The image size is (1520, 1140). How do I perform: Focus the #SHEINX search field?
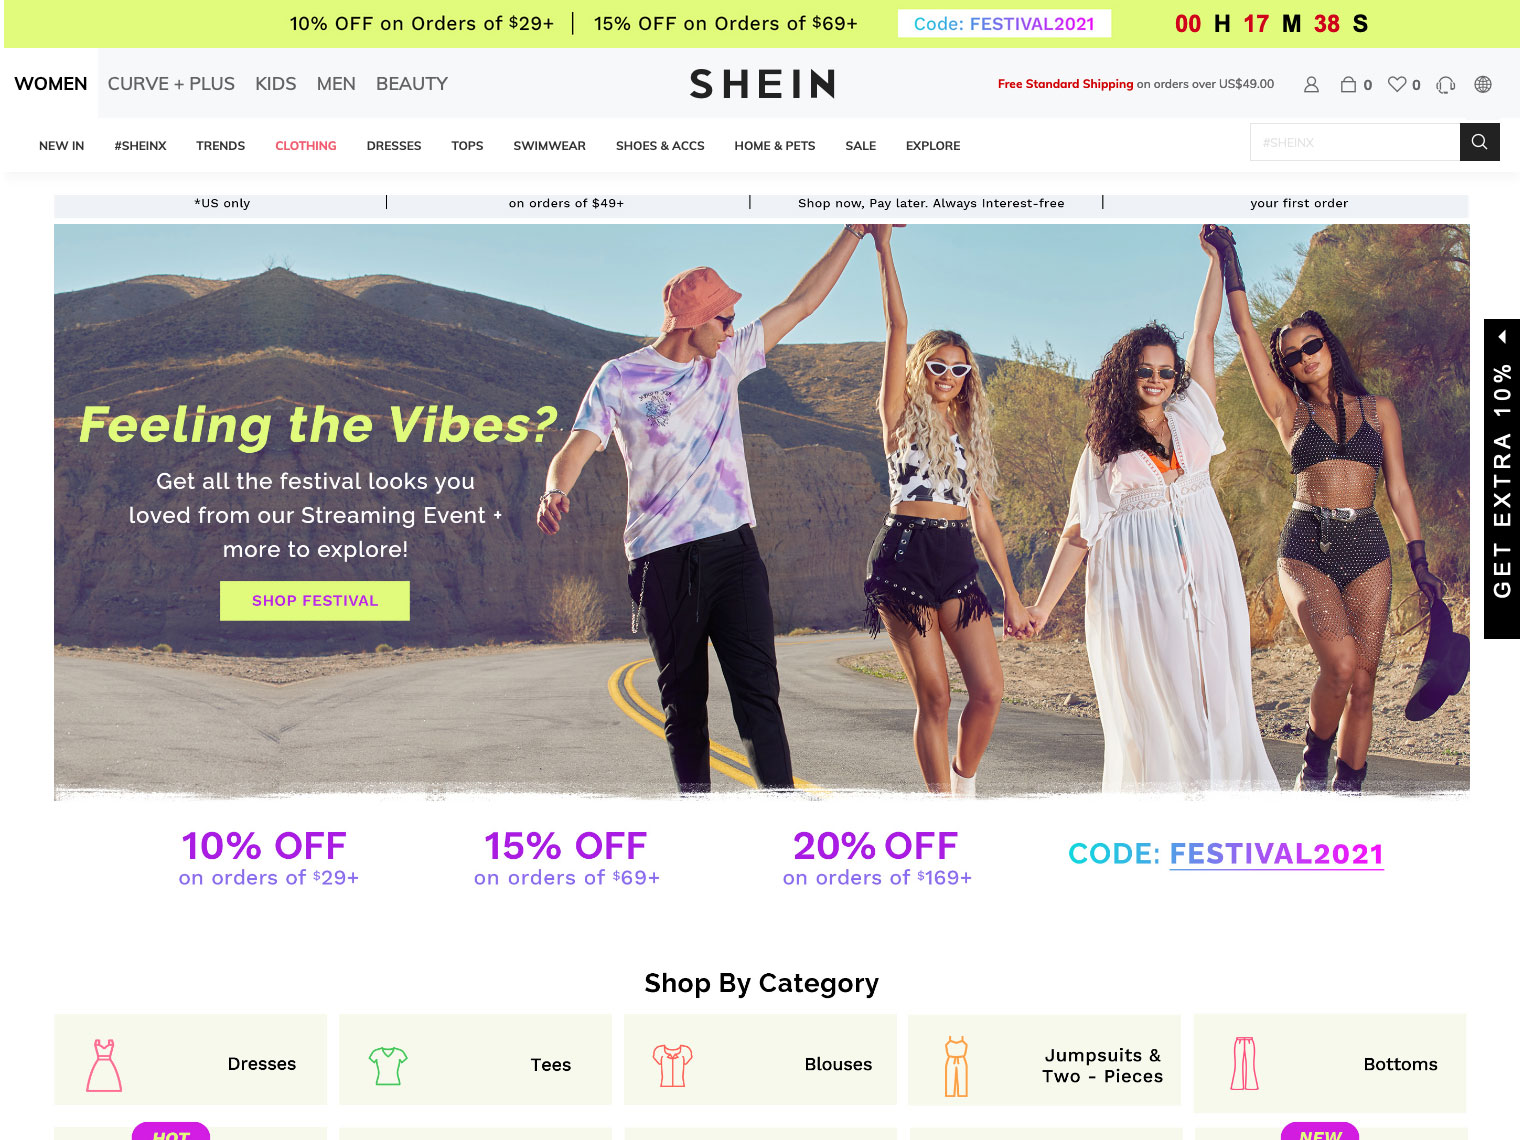(x=1355, y=142)
